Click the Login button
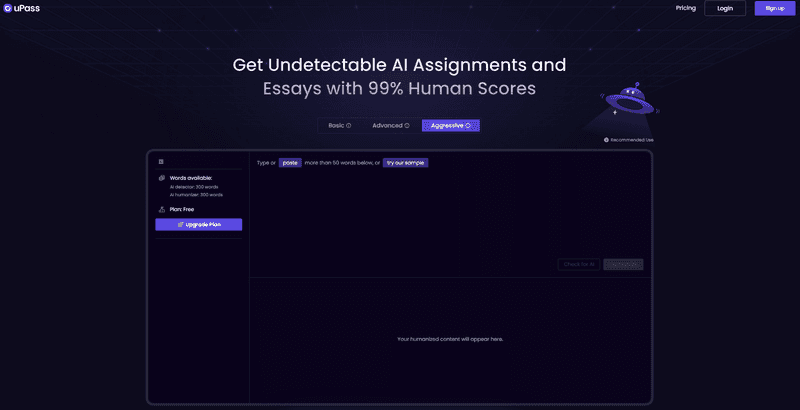The width and height of the screenshot is (800, 410). pyautogui.click(x=725, y=8)
